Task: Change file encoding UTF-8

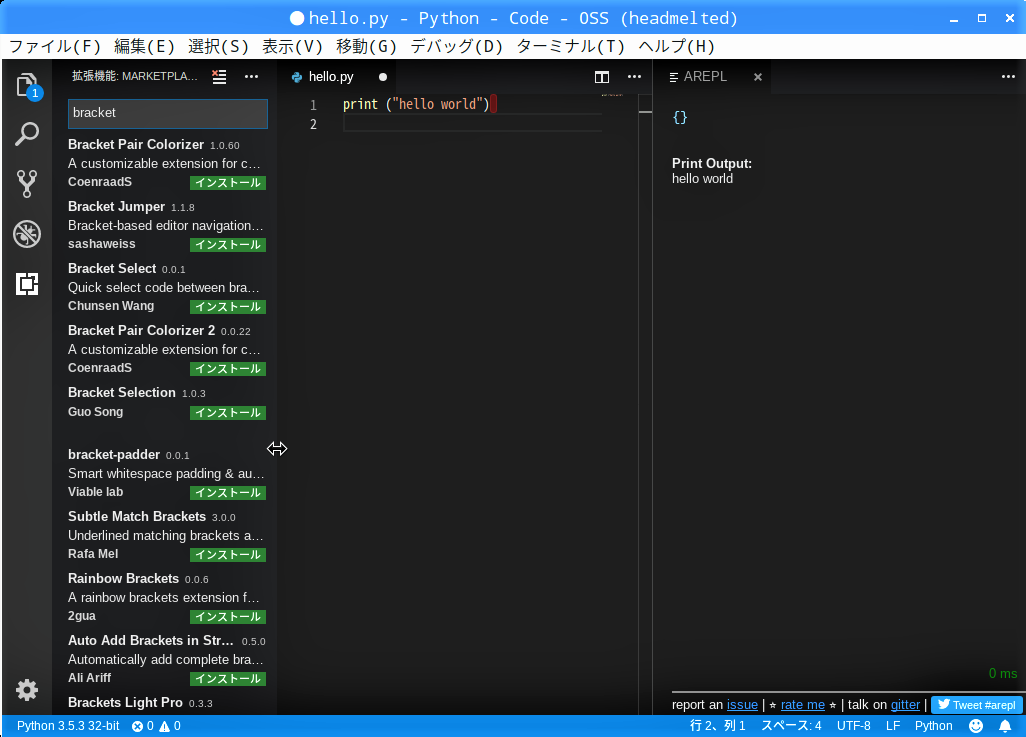Action: click(853, 726)
